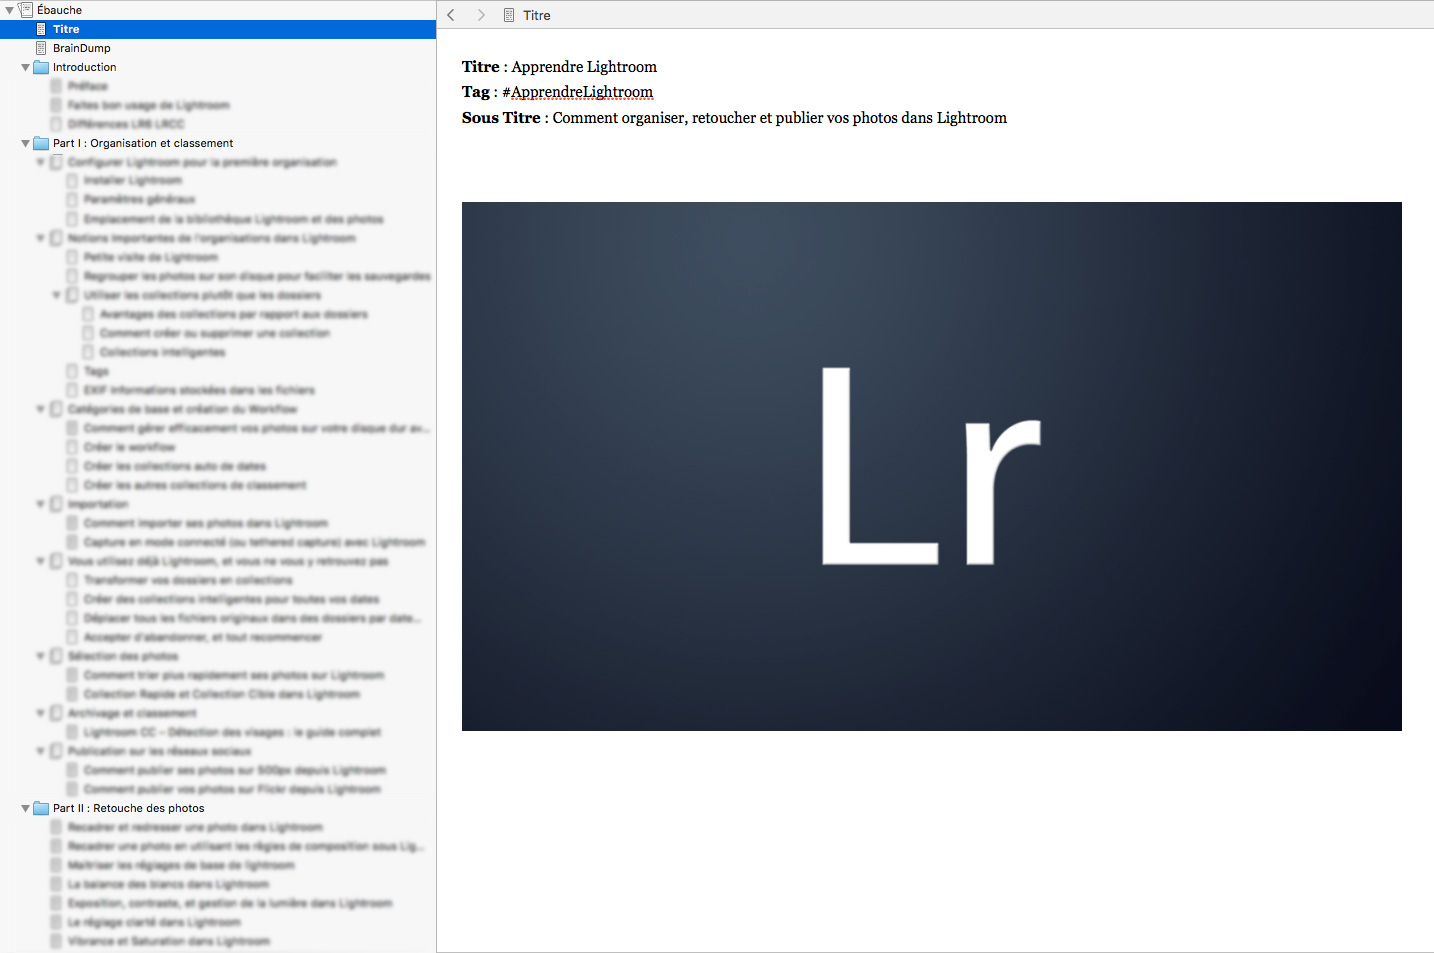Collapse 'Utiliser les collections plutôt que les dossiers'
The image size is (1434, 953).
57,294
